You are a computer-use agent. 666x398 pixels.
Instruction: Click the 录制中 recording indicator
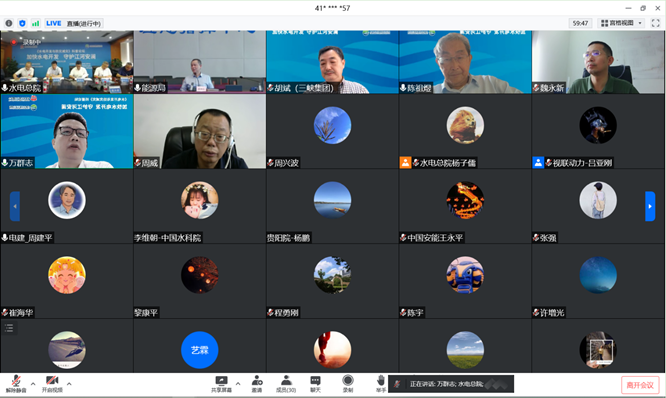27,42
